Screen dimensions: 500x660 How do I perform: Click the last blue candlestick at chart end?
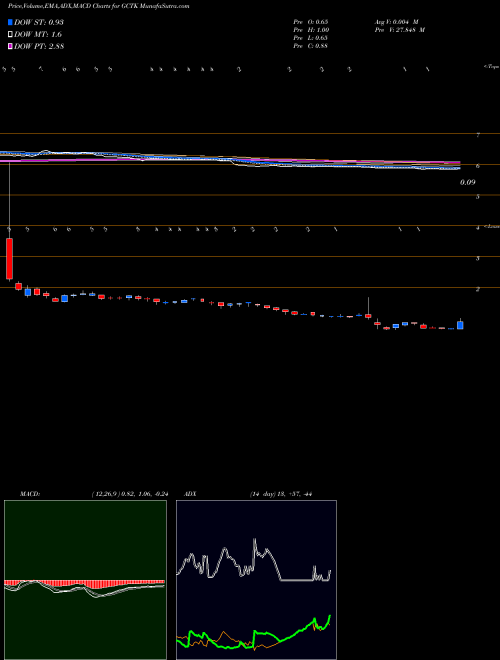click(460, 325)
